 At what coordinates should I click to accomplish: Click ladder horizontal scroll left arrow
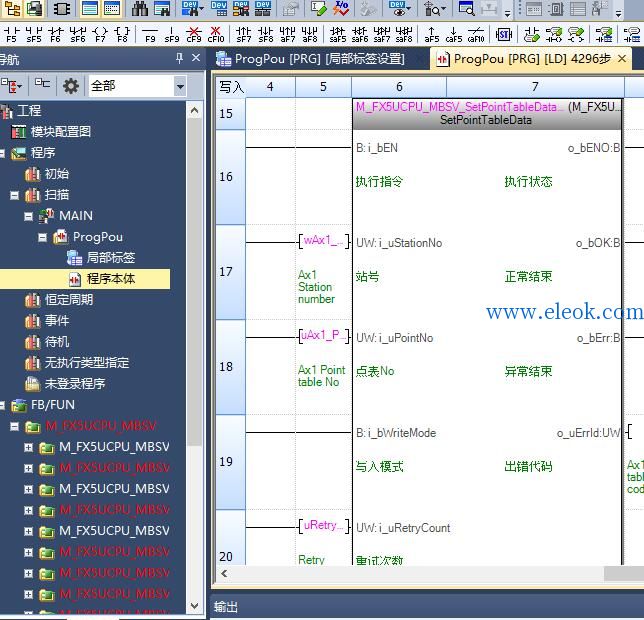[224, 573]
